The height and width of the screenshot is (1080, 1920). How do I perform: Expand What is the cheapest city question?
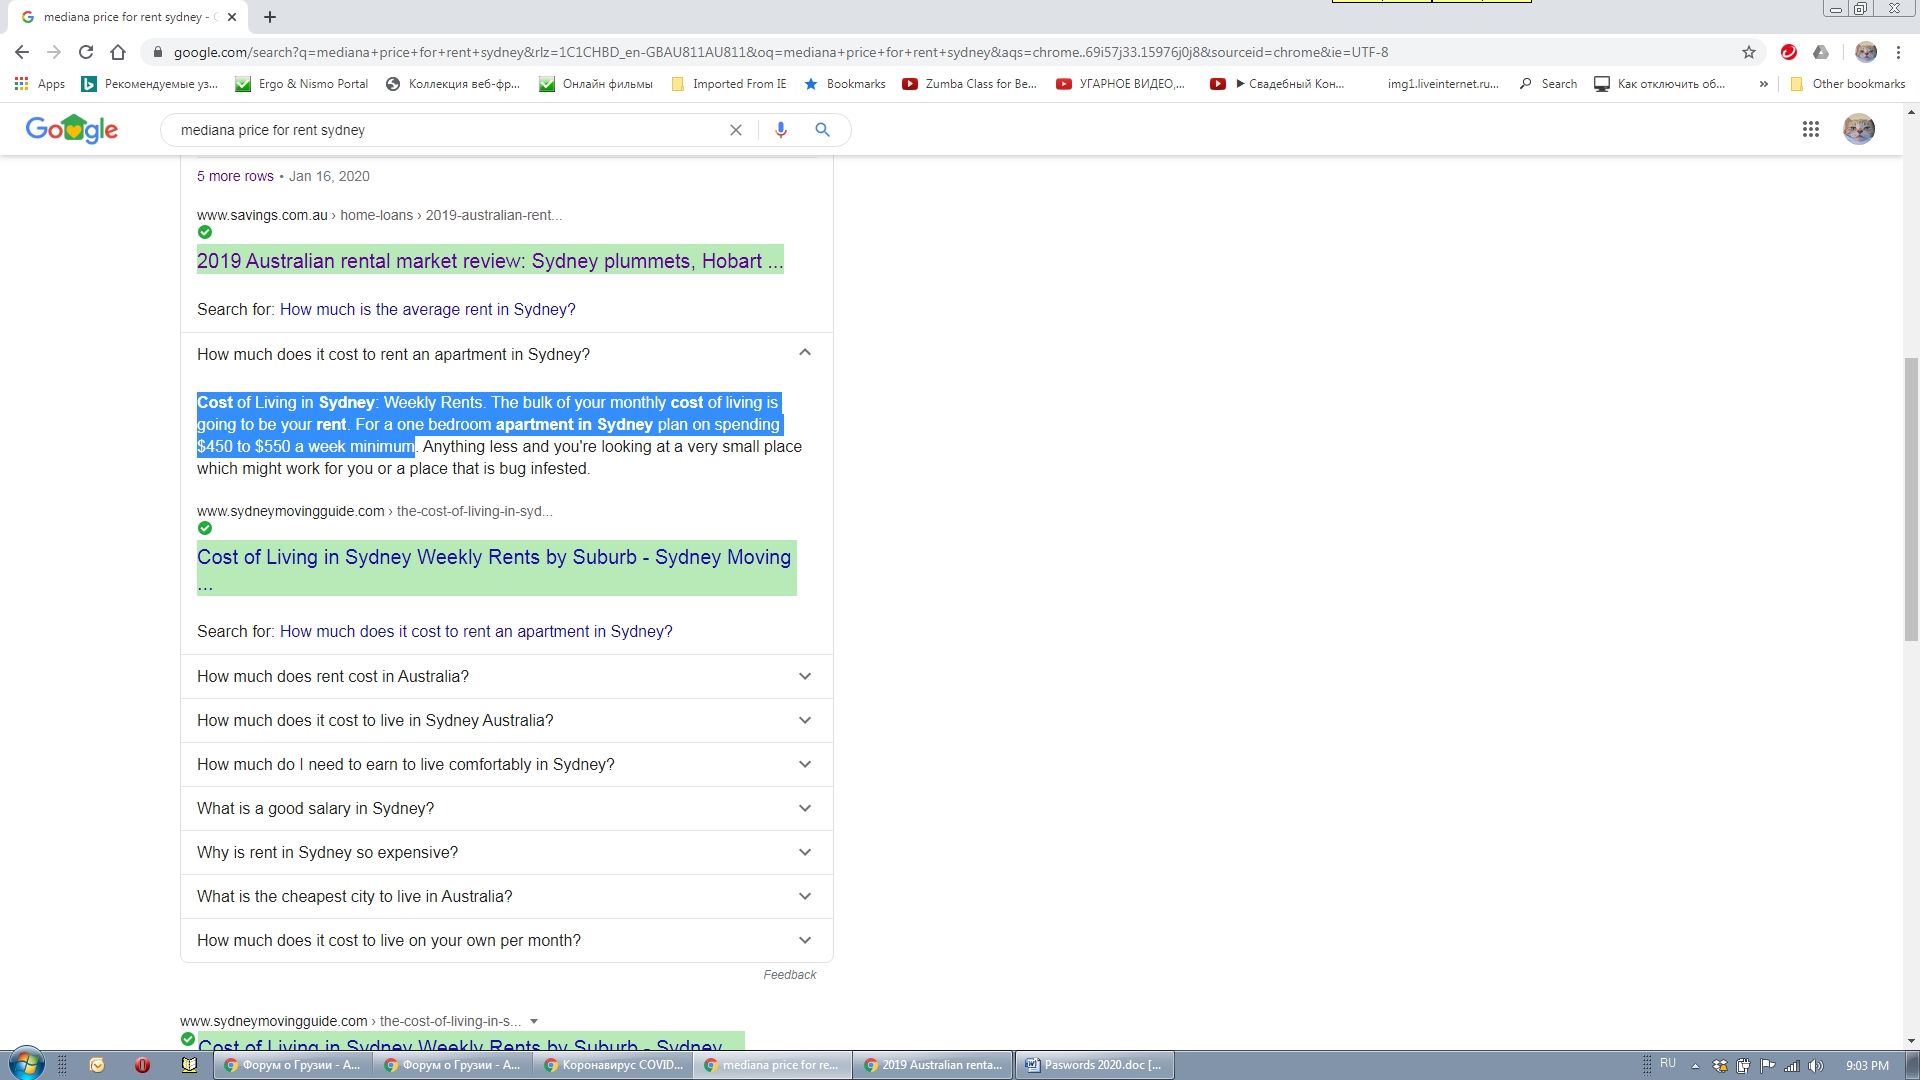click(x=506, y=897)
